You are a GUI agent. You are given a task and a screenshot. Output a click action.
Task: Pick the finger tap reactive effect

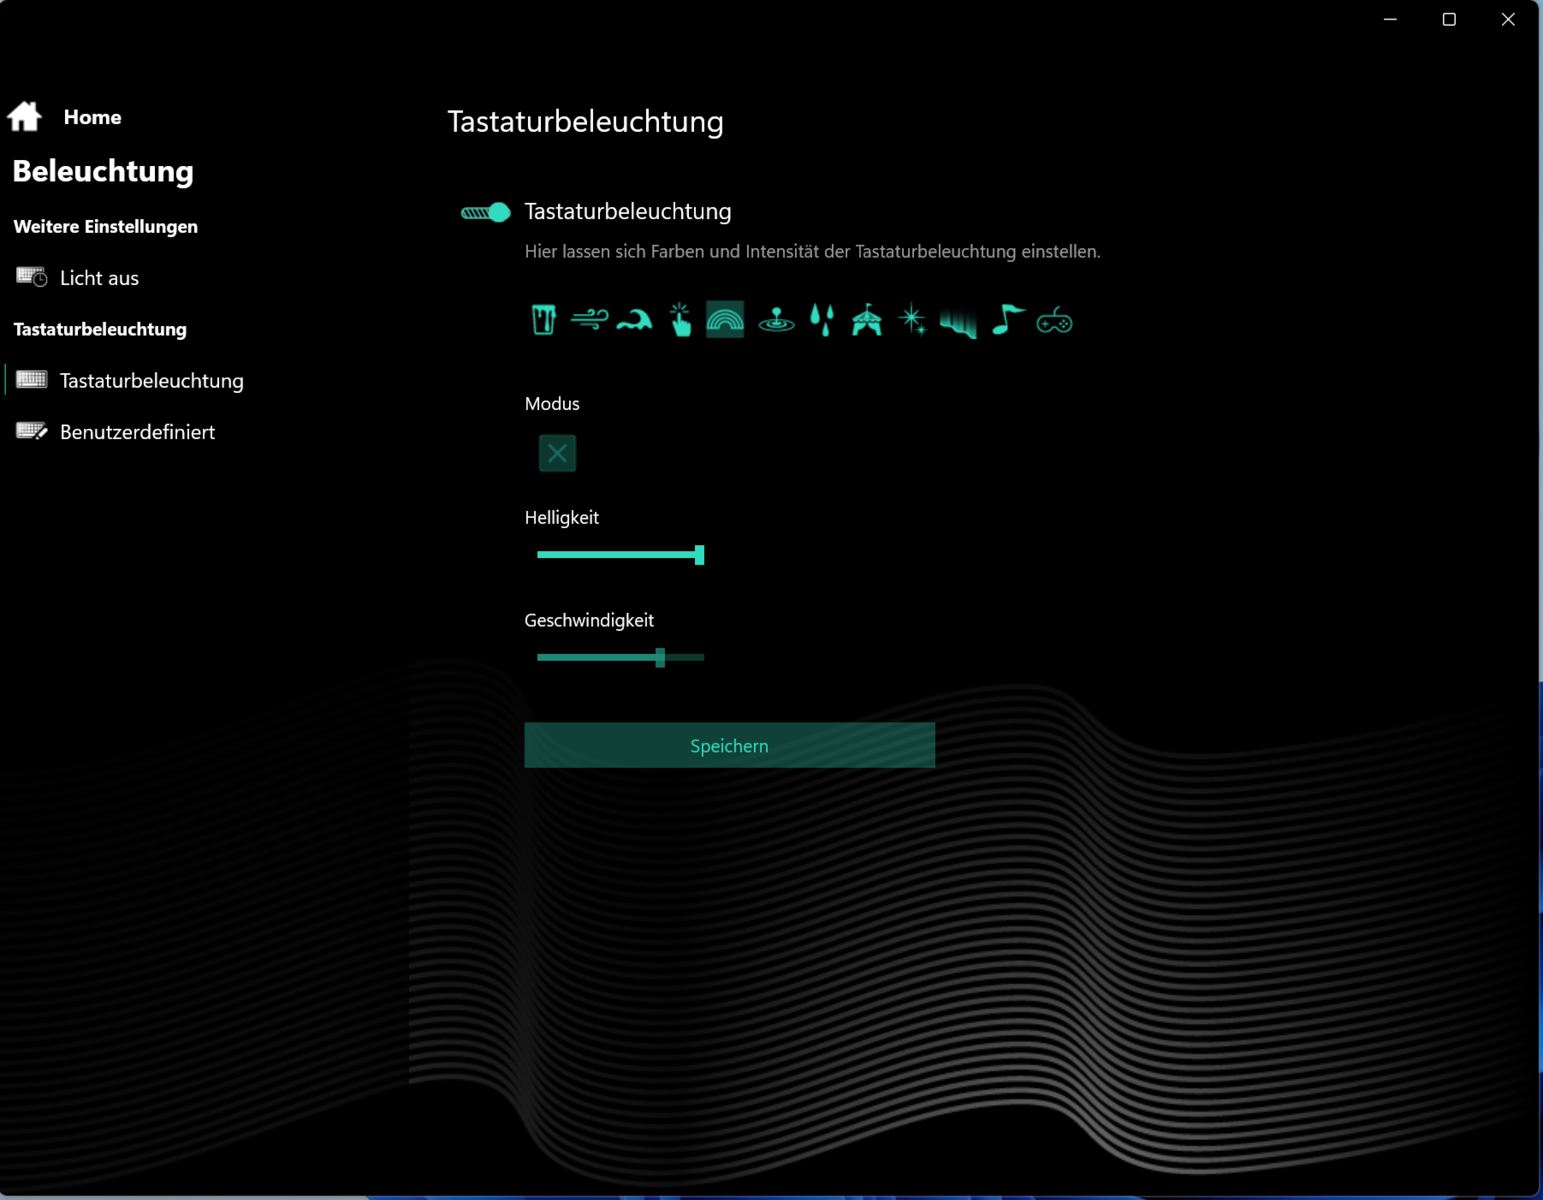click(x=680, y=320)
